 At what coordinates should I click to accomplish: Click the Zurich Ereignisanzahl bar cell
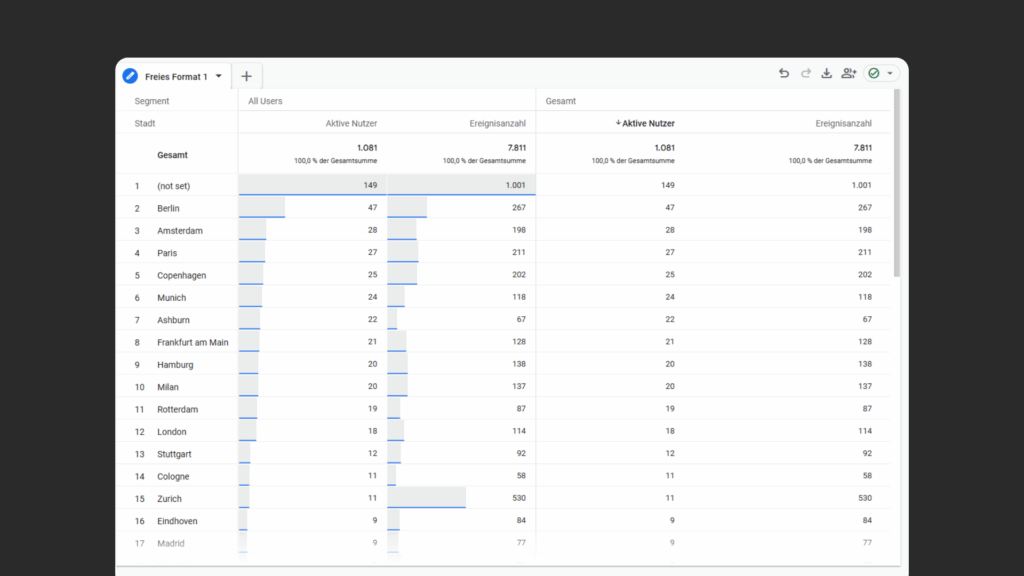[460, 498]
